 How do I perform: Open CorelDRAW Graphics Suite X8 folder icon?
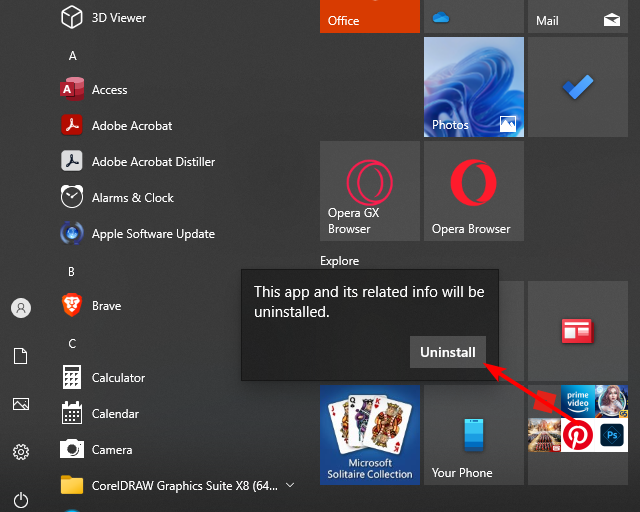(72, 485)
